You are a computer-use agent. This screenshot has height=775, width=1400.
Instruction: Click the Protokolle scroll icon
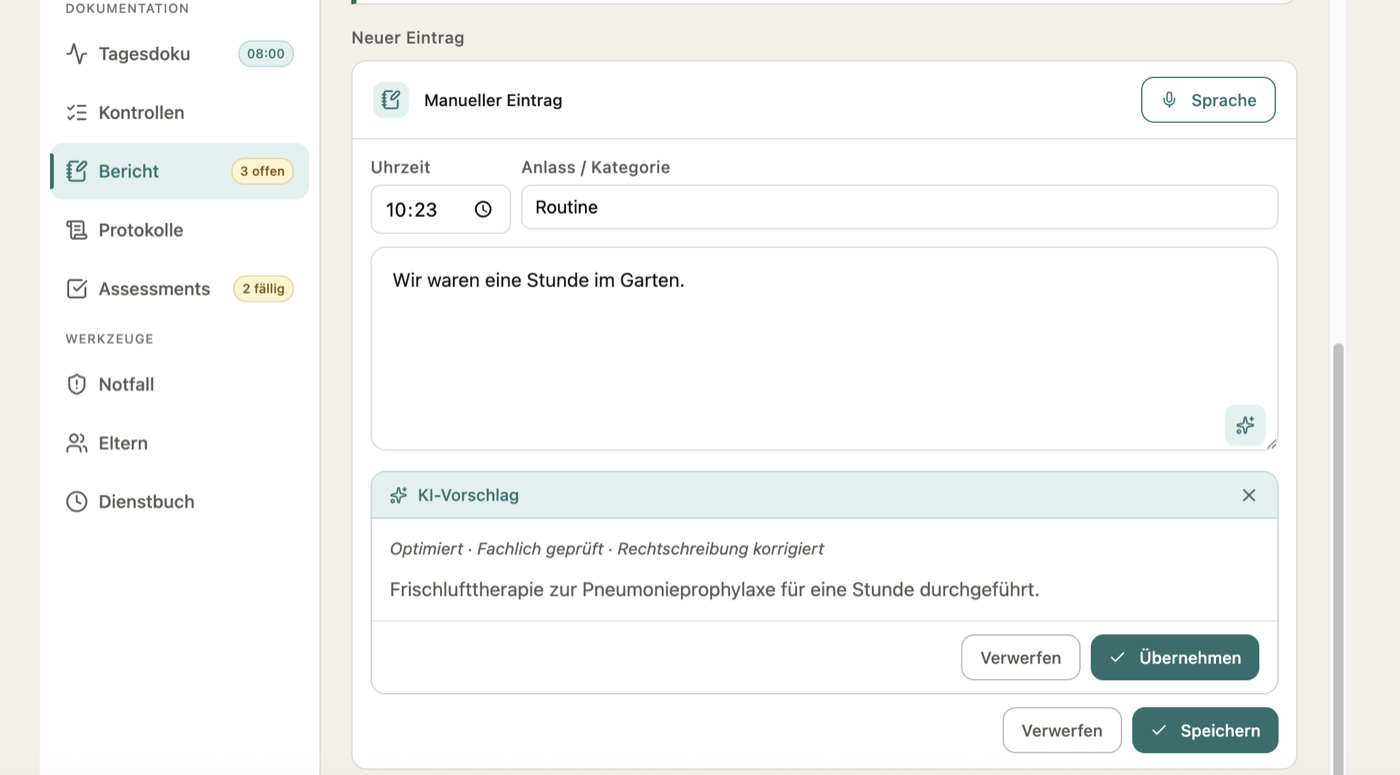coord(77,230)
